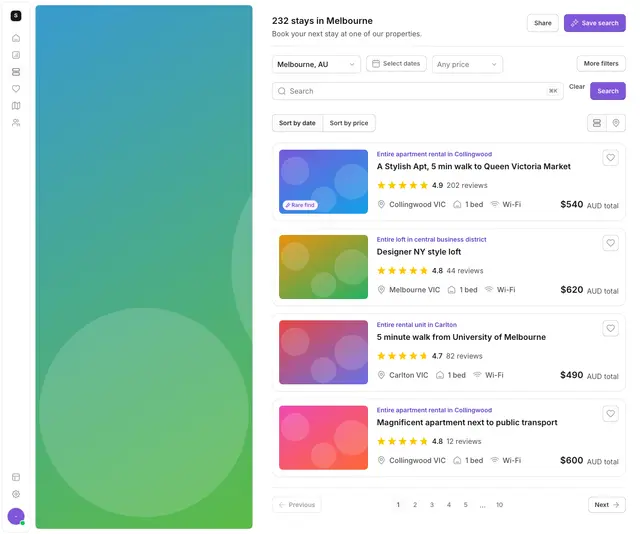Click the Previous page button
Viewport: 640px width, 534px height.
point(297,505)
